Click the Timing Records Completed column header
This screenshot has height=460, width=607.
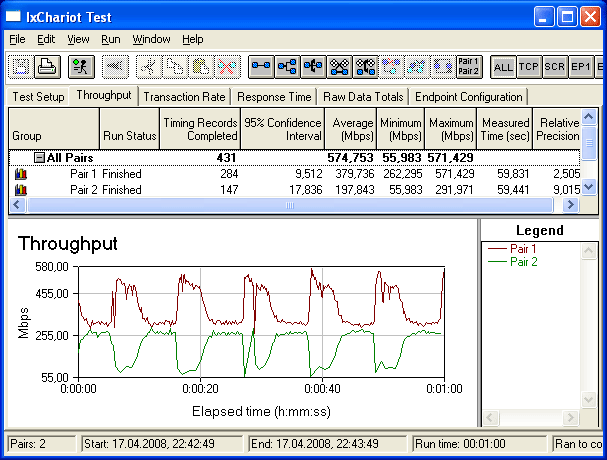(200, 129)
